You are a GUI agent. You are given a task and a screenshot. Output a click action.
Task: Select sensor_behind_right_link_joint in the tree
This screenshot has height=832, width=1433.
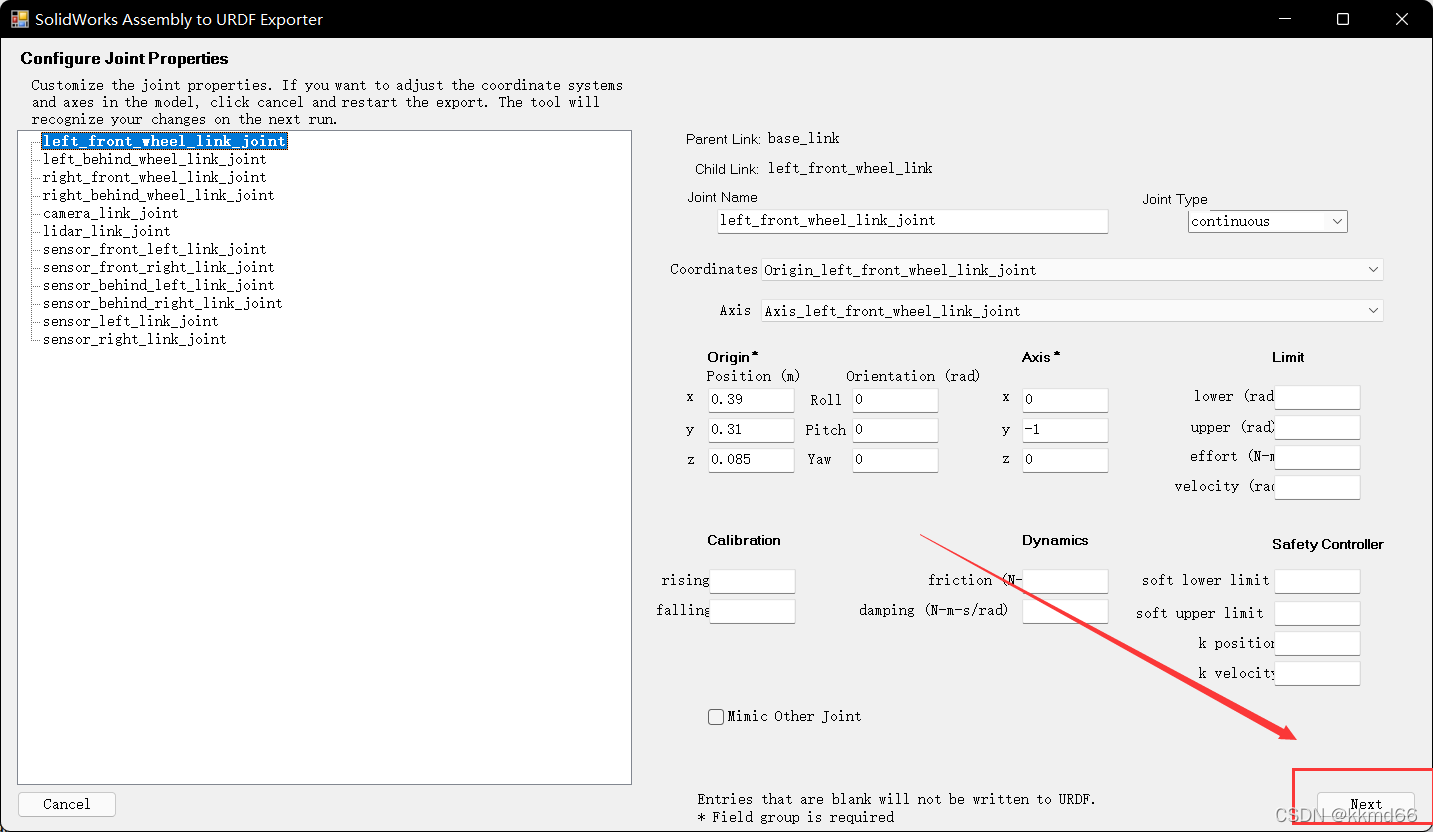pyautogui.click(x=162, y=303)
